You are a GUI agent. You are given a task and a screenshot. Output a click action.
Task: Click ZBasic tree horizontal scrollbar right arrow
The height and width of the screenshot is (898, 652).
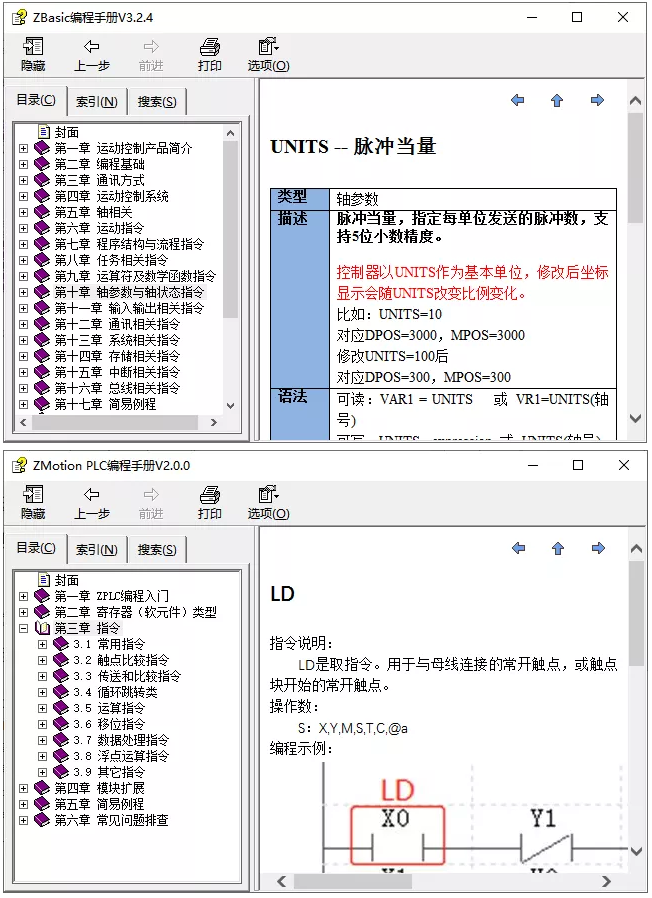coord(214,423)
